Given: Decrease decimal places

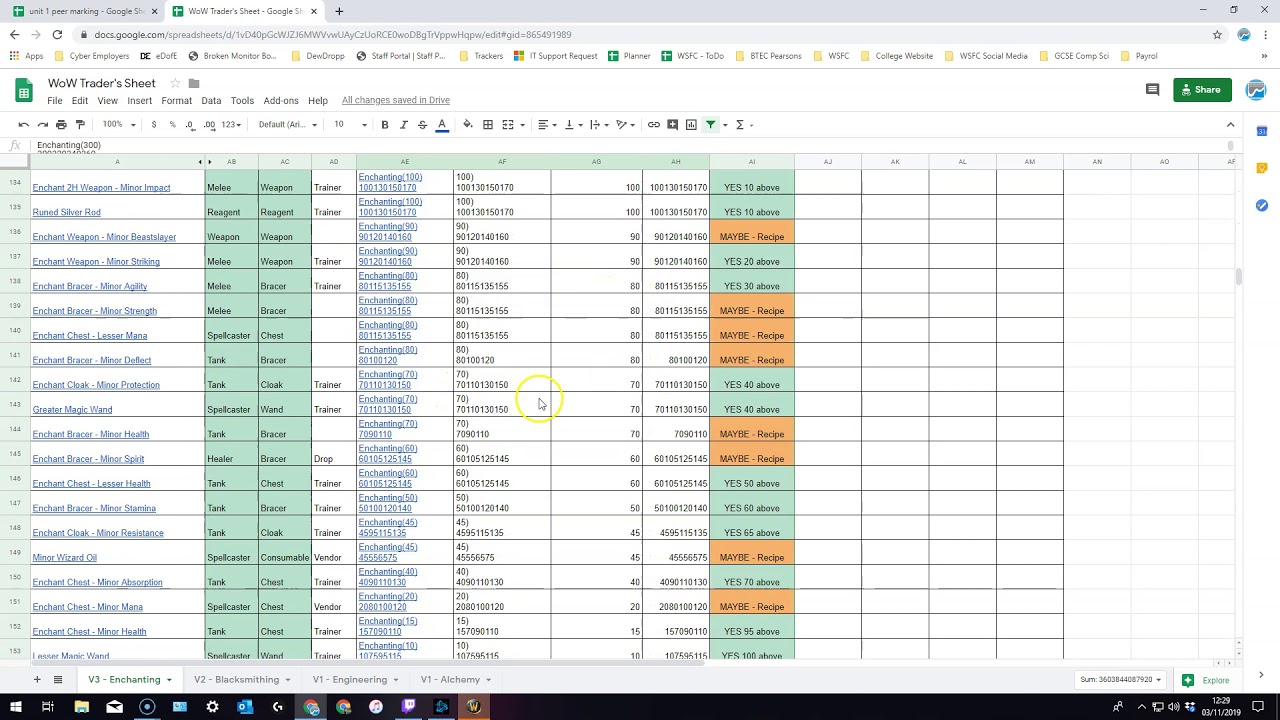Looking at the screenshot, I should click(190, 125).
